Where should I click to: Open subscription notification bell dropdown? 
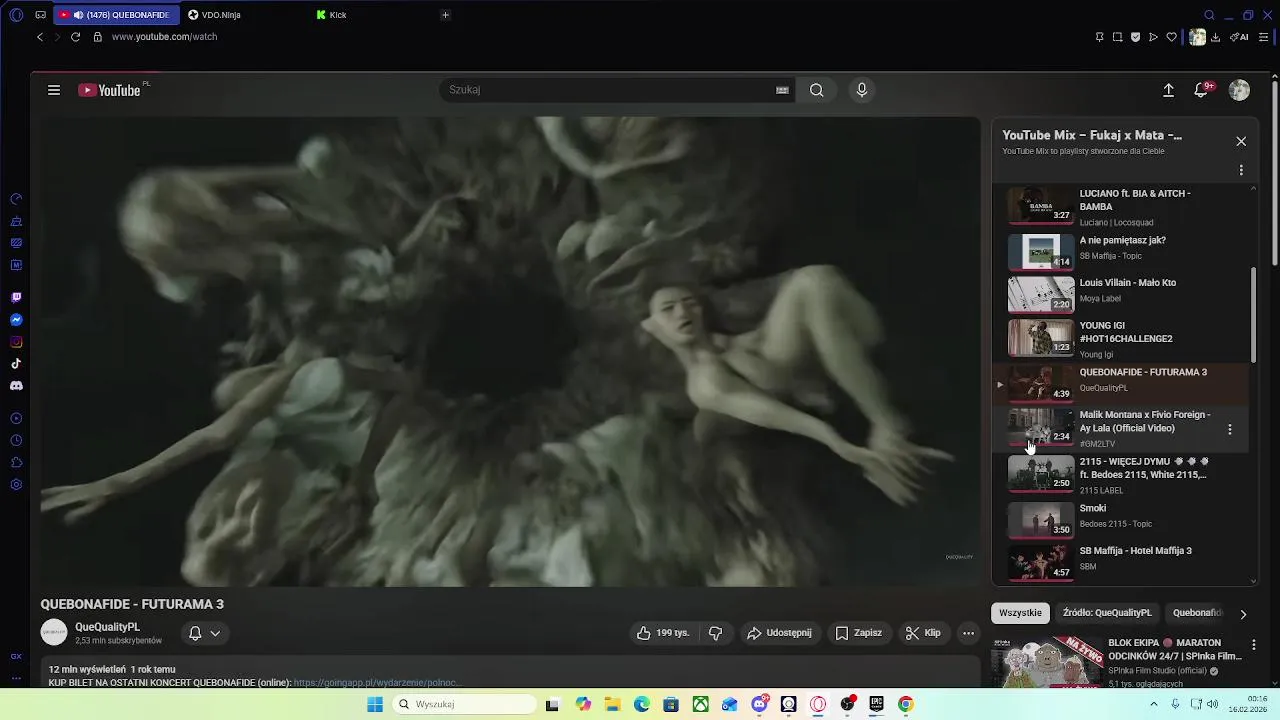[204, 633]
